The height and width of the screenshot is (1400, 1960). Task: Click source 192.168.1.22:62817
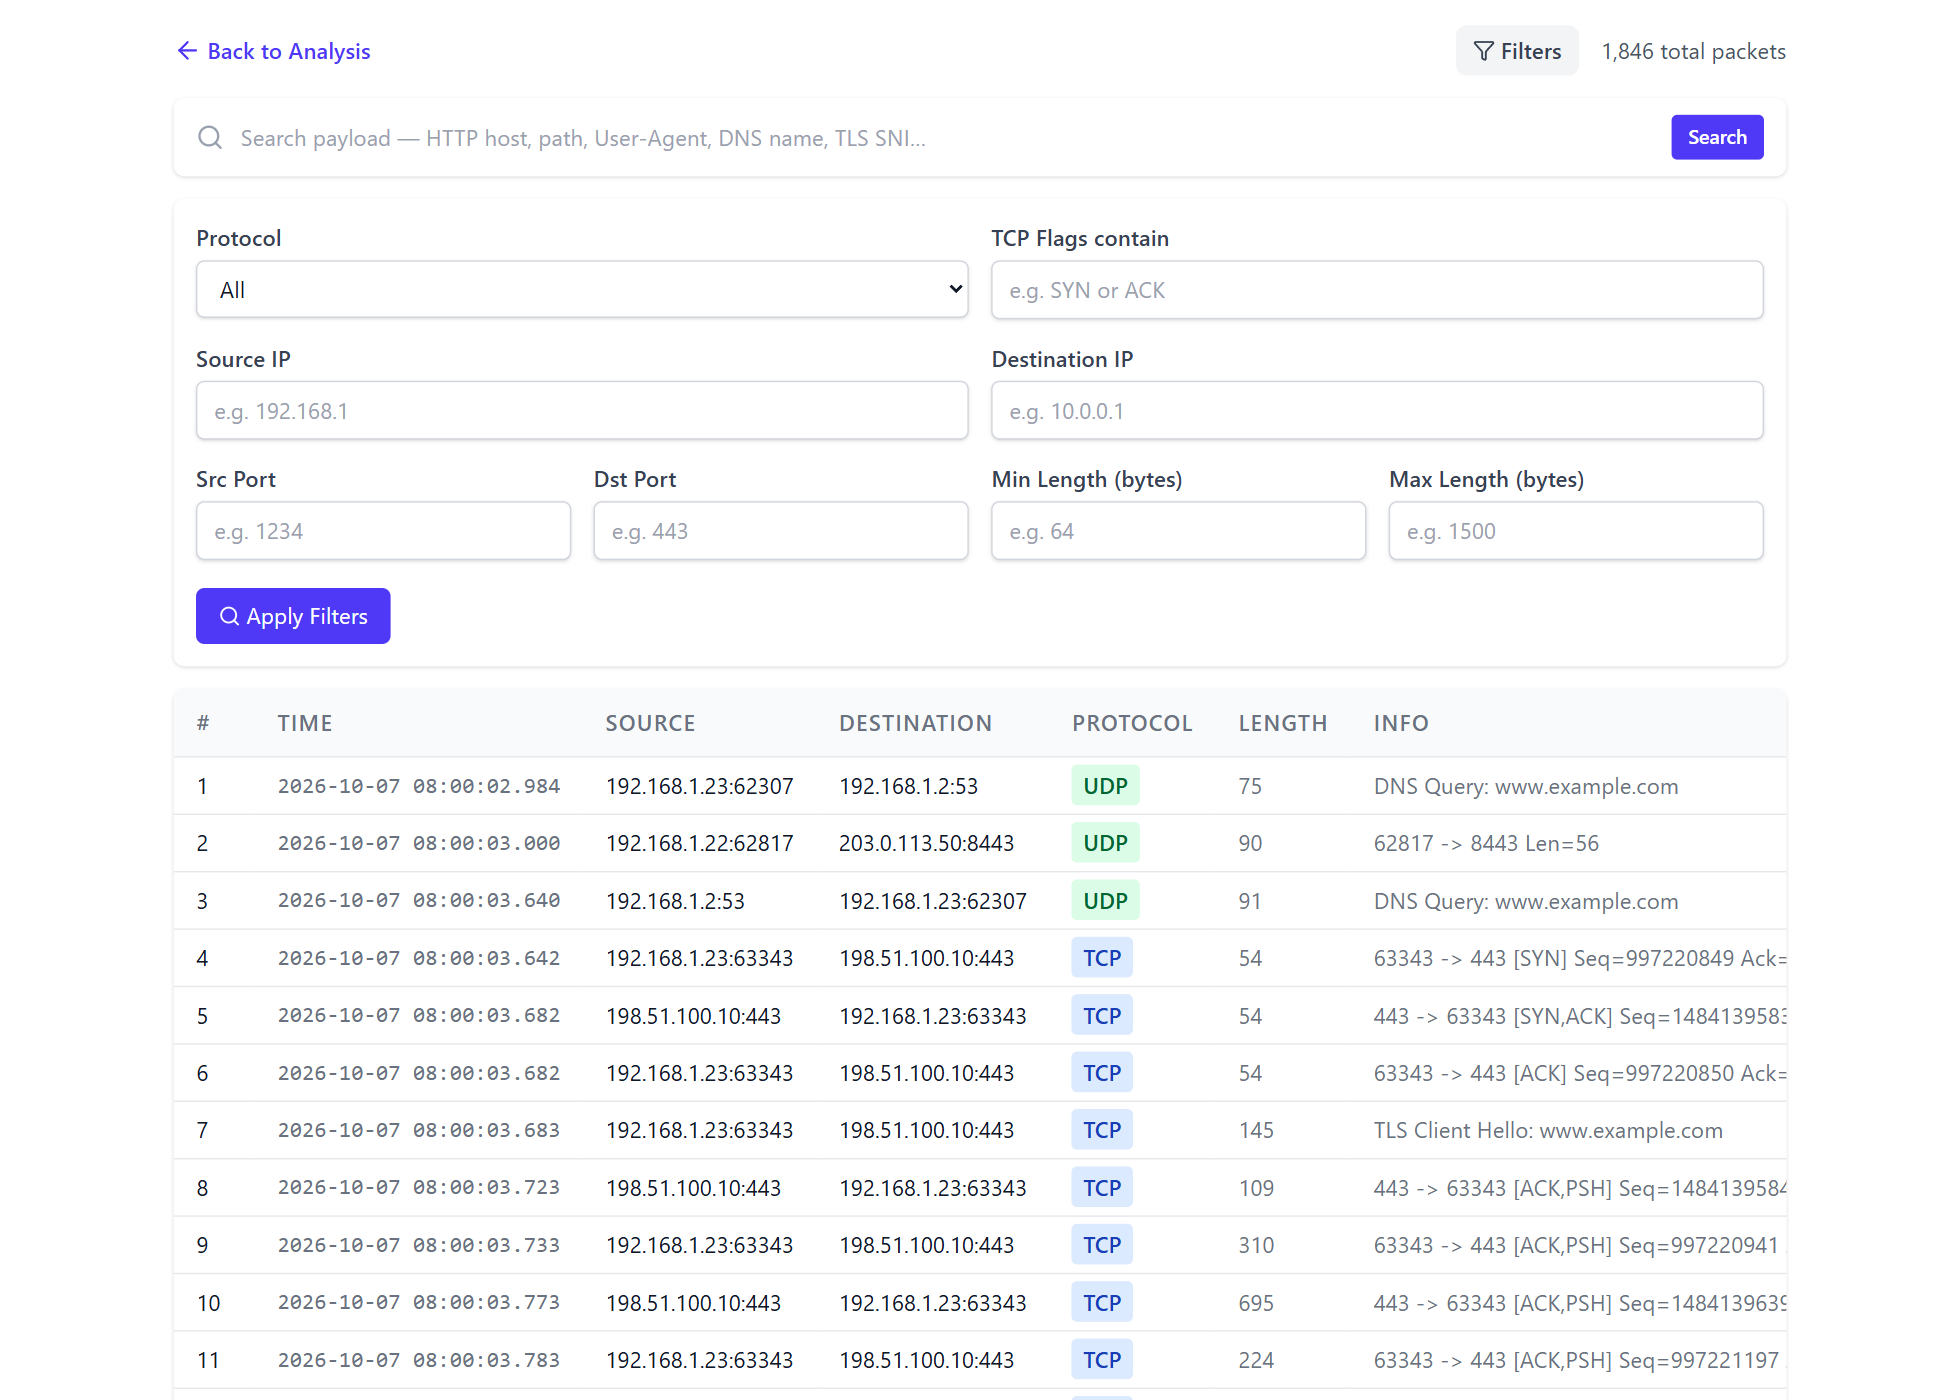point(699,843)
